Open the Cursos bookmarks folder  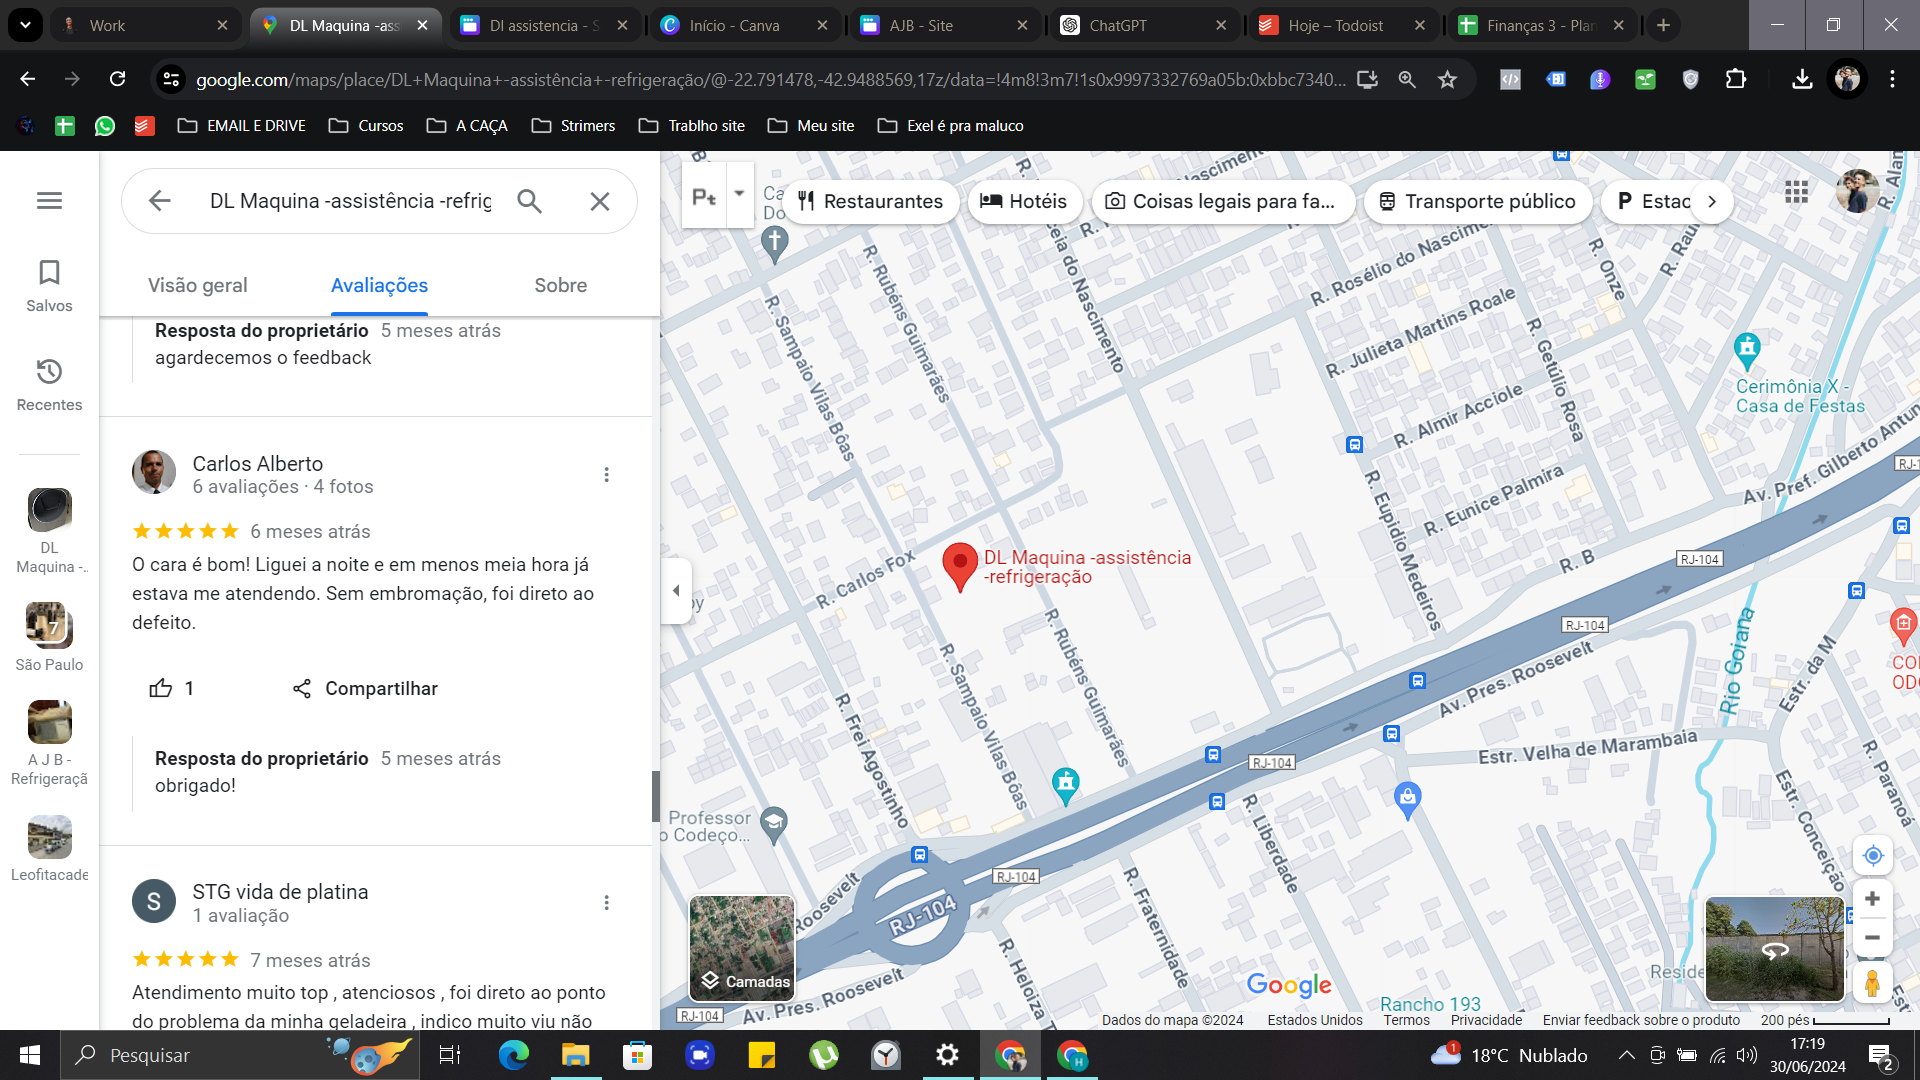click(x=366, y=126)
